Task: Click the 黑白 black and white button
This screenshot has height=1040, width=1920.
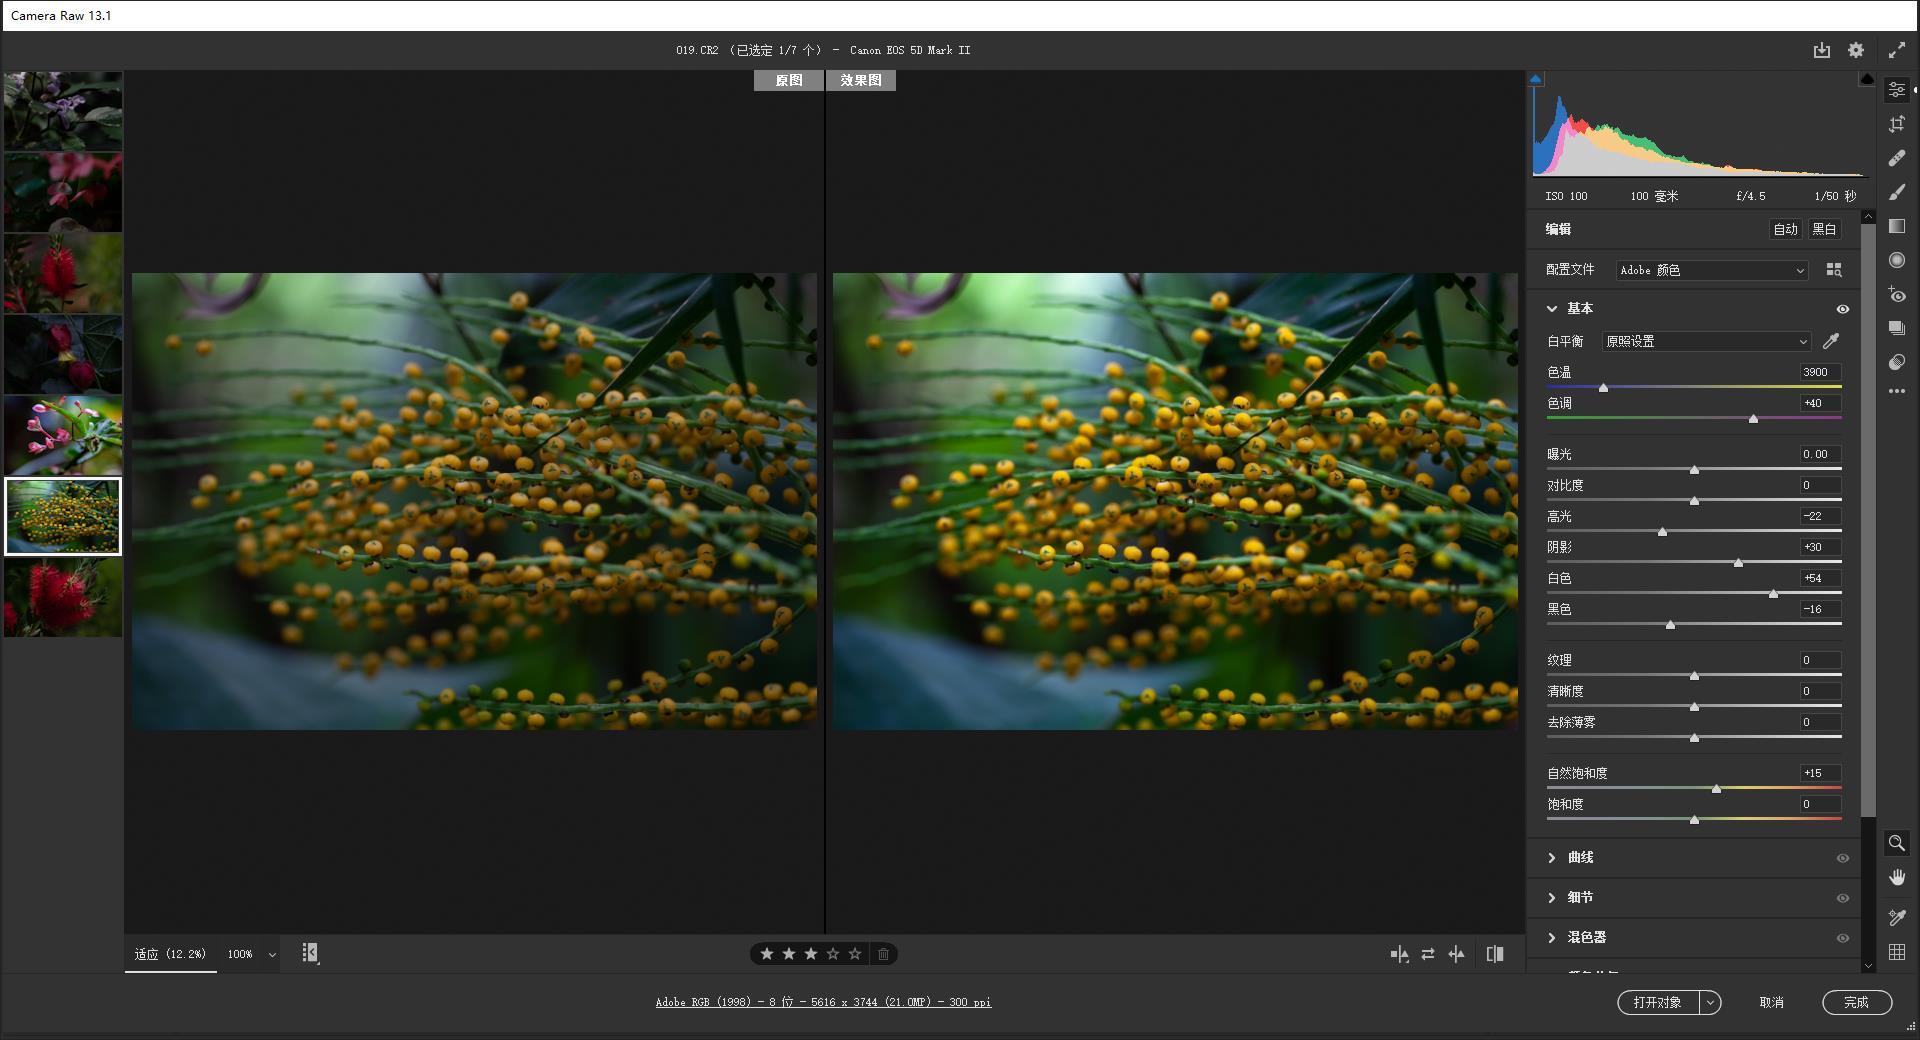Action: pos(1824,229)
